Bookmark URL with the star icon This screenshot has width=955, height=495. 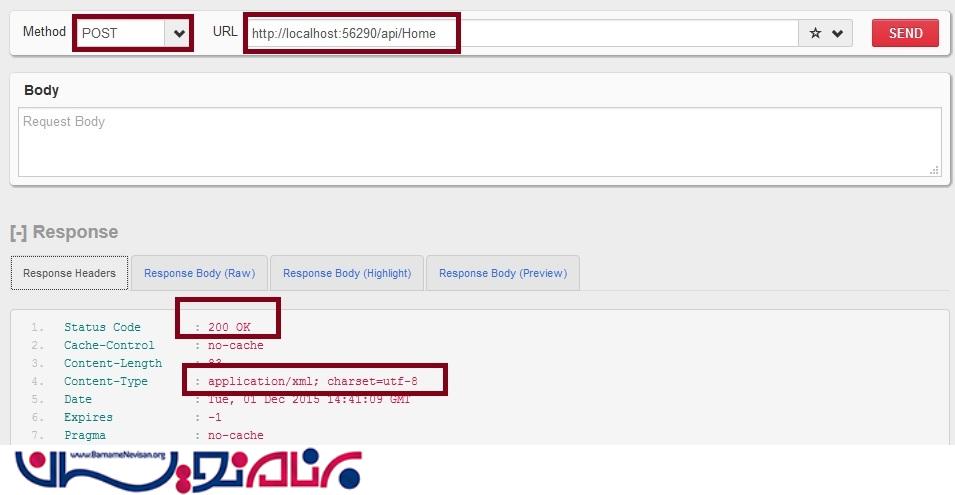pyautogui.click(x=815, y=33)
